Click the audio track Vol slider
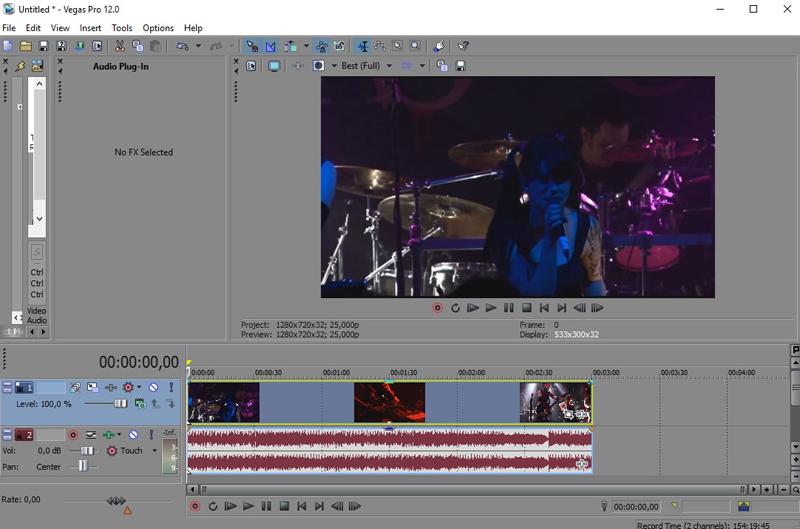The height and width of the screenshot is (529, 800). coord(86,451)
